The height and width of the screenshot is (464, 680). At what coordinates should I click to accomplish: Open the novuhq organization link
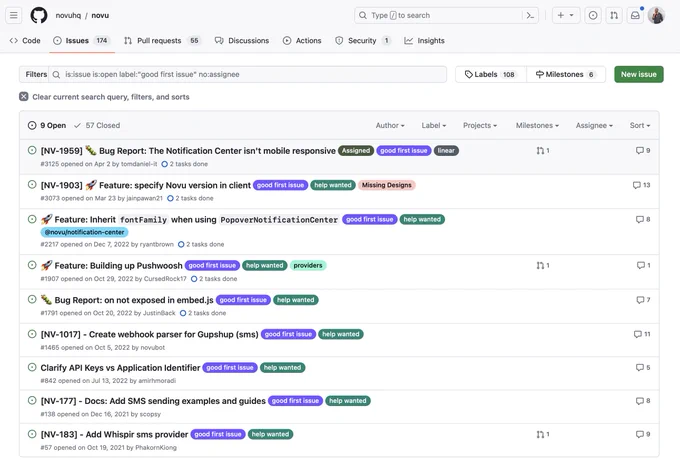point(68,15)
